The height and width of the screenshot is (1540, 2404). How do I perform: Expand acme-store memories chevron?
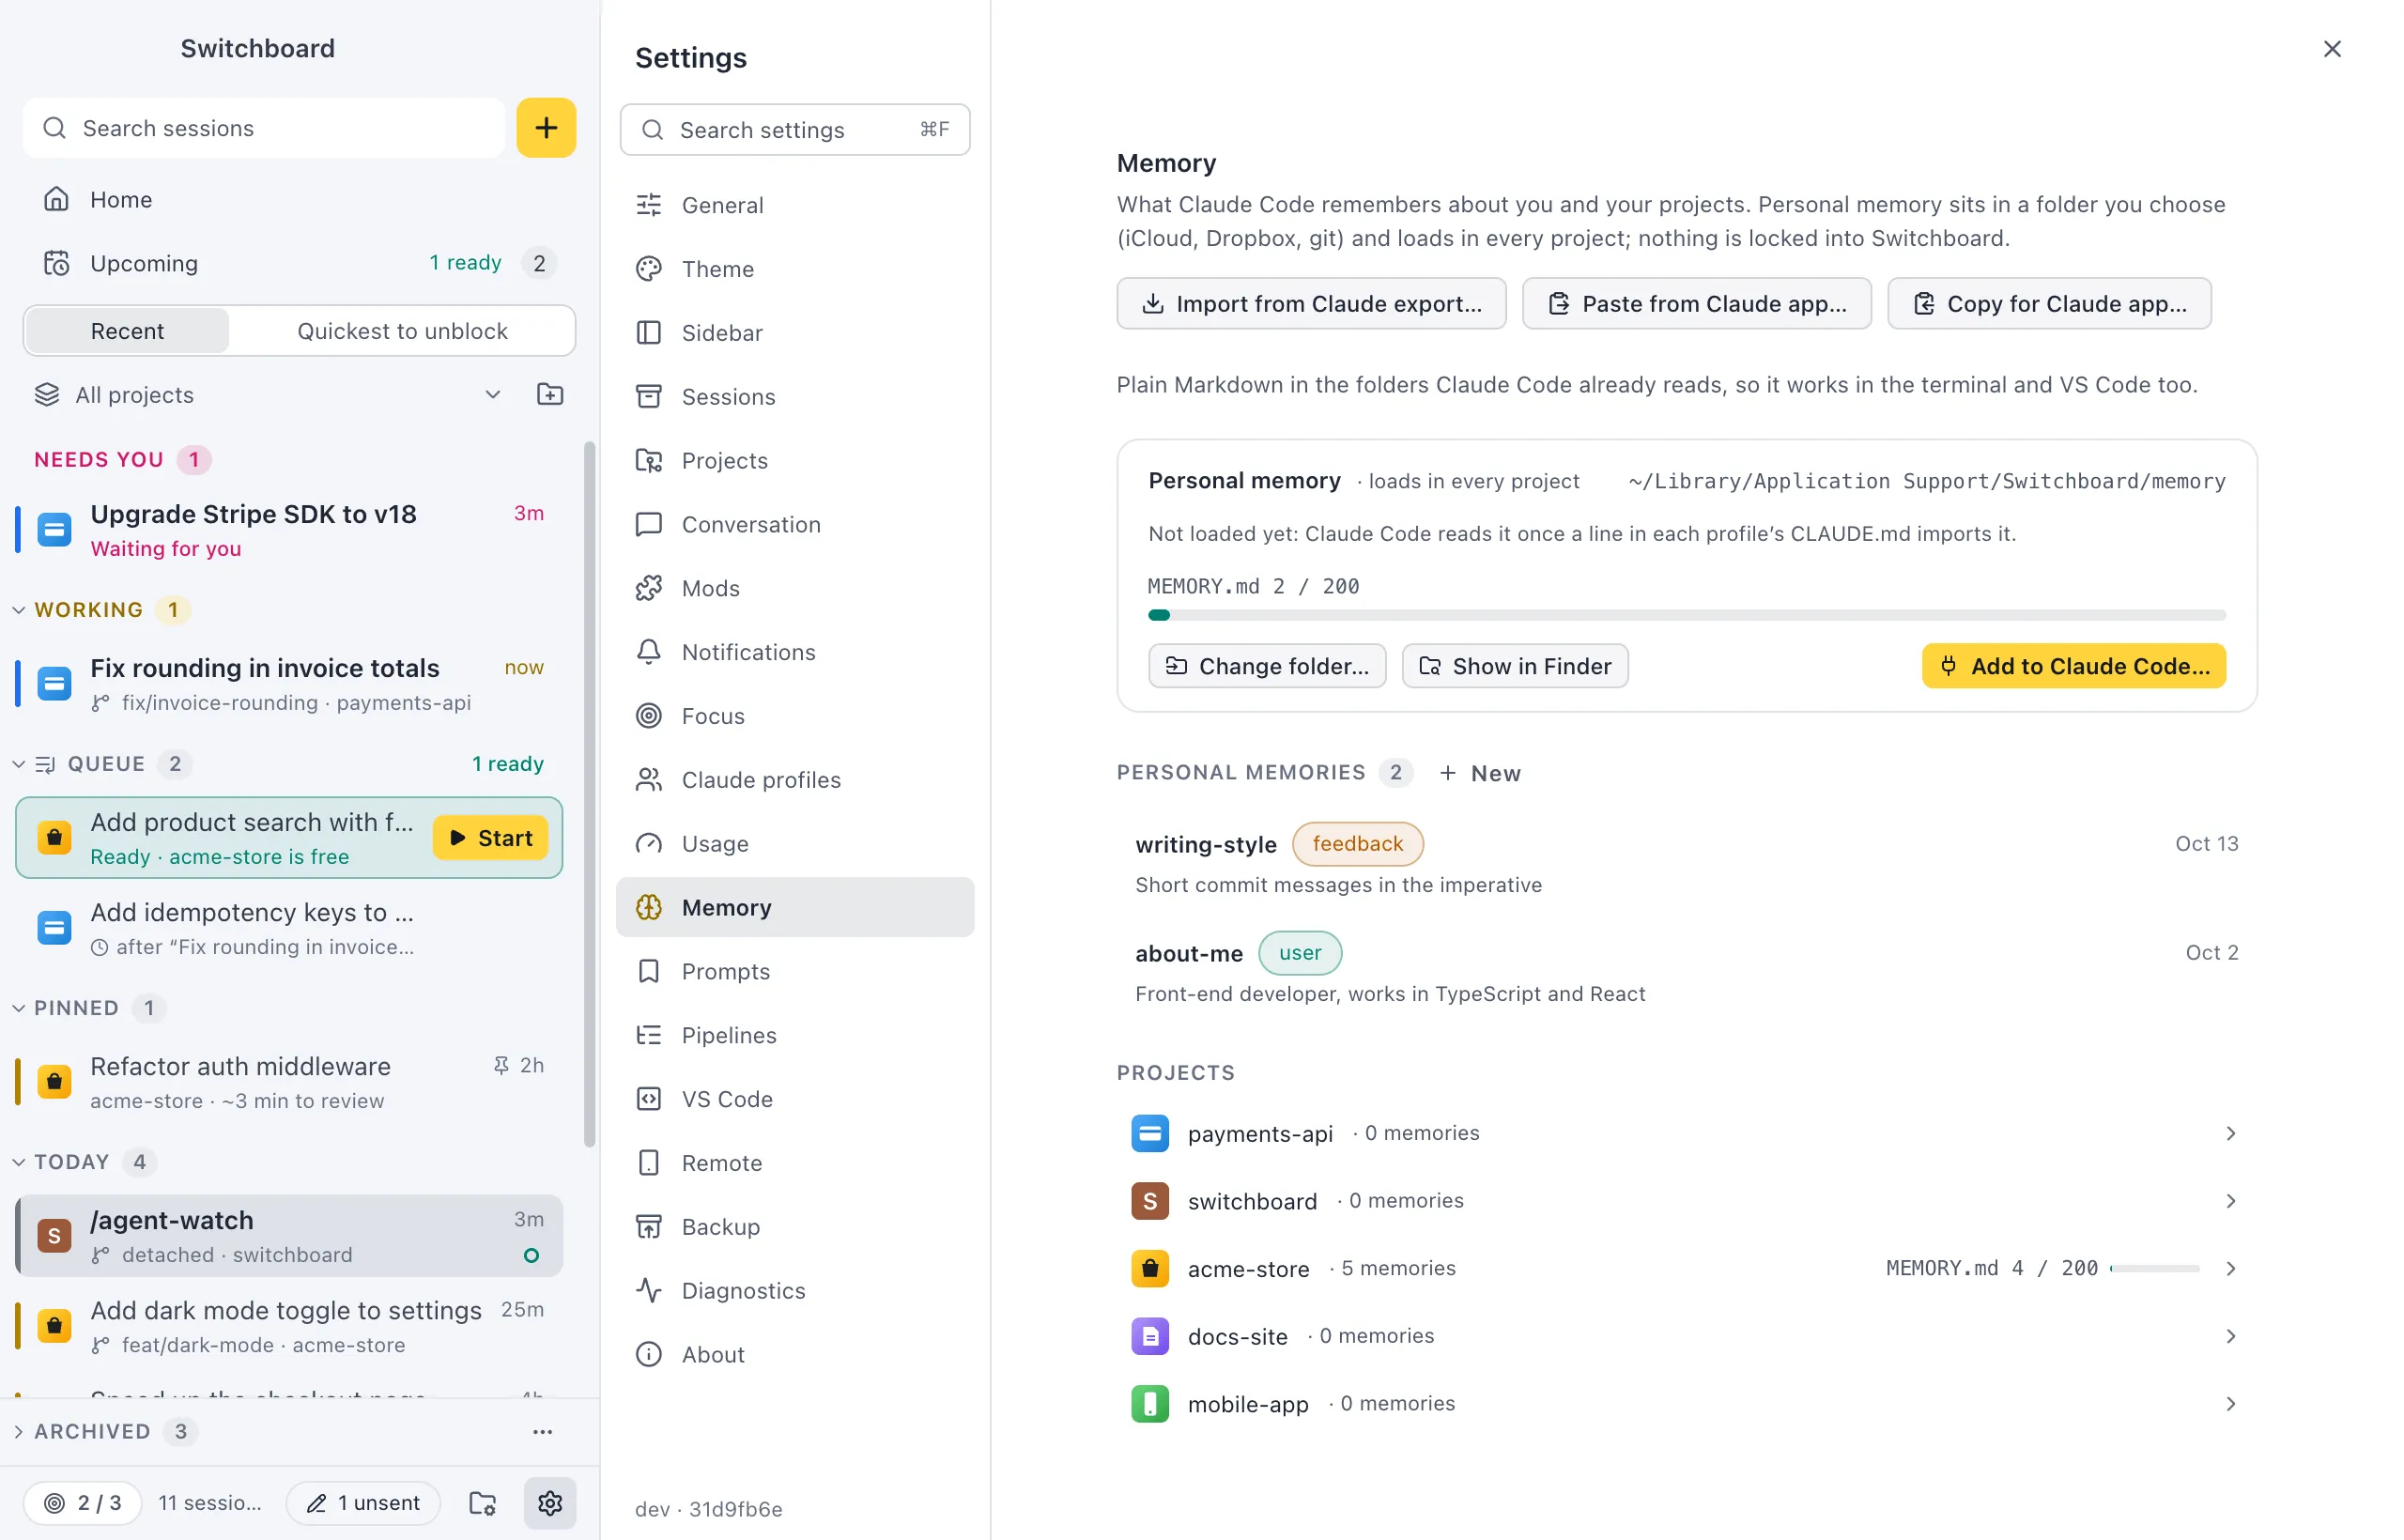(x=2230, y=1268)
